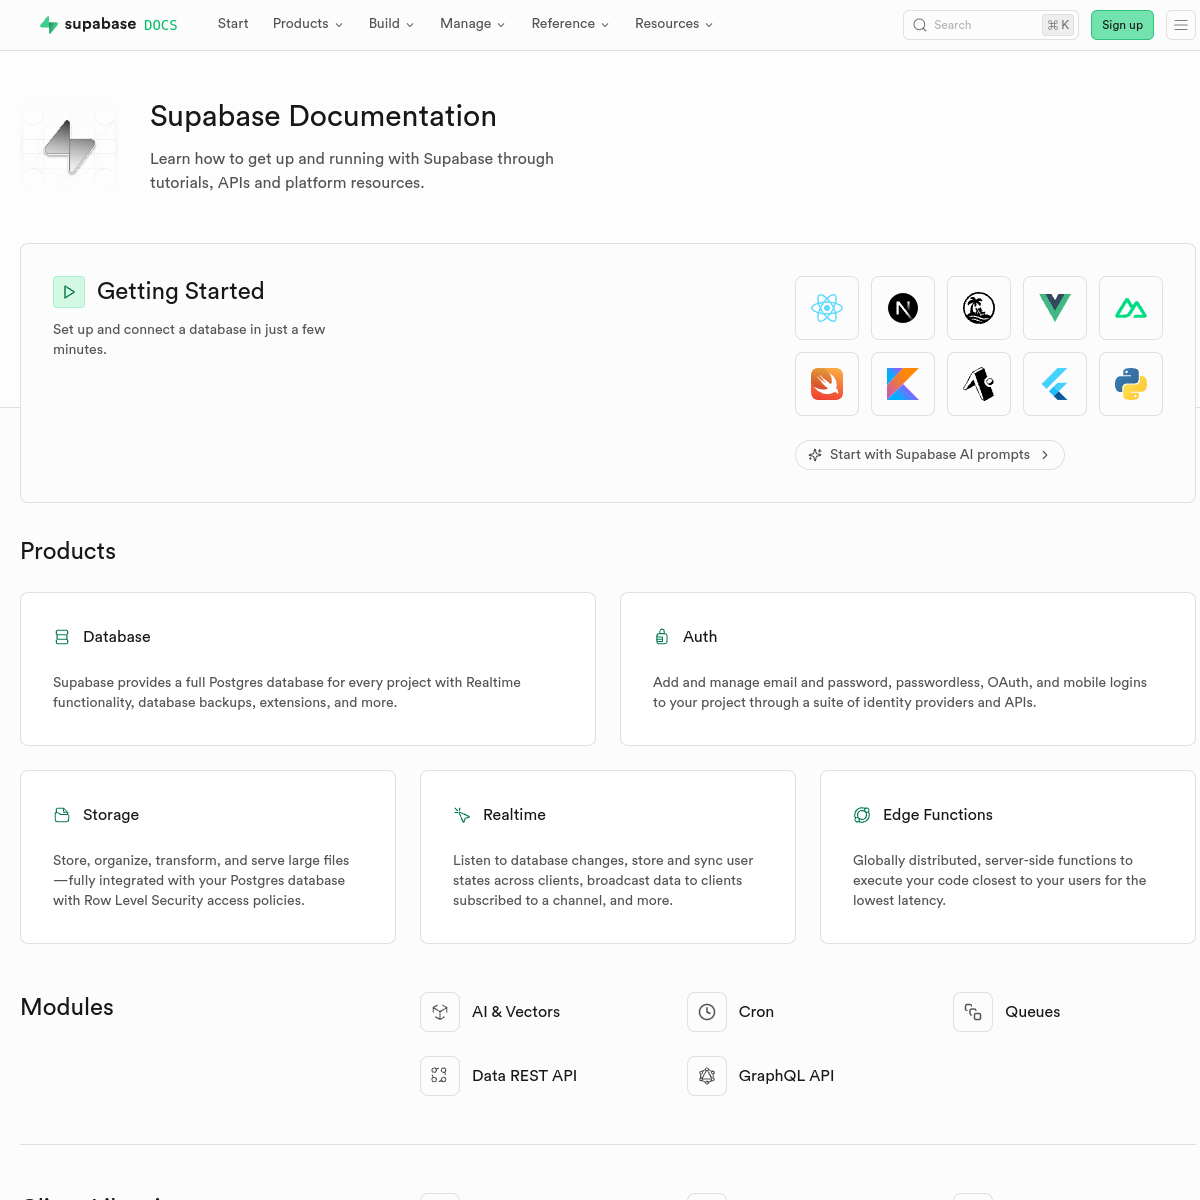Viewport: 1200px width, 1200px height.
Task: Expand the Products dropdown menu
Action: (307, 24)
